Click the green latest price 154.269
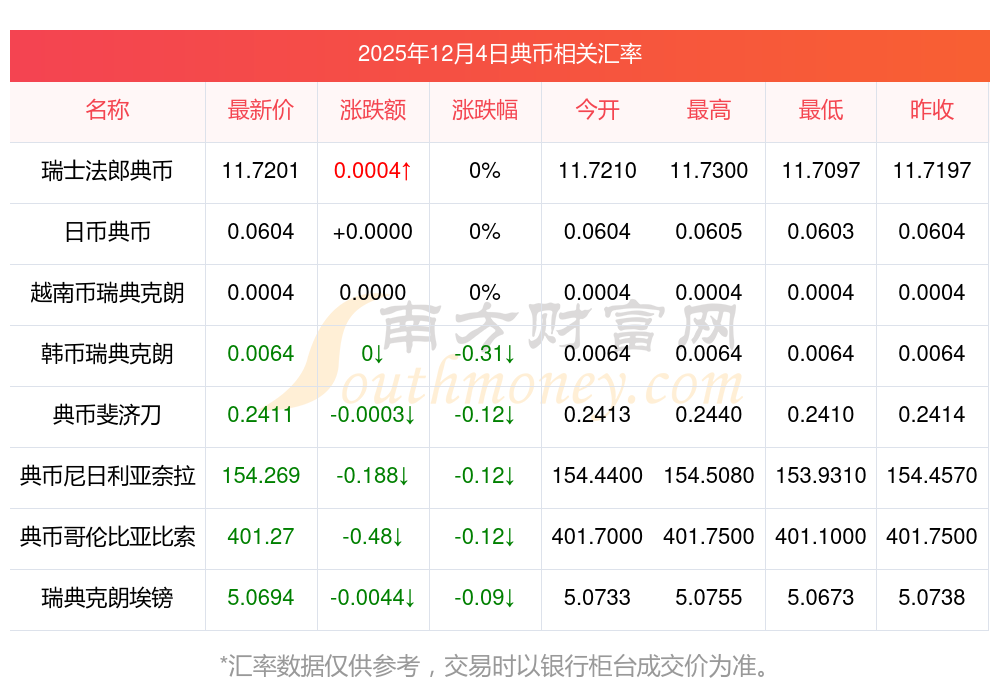Screen dimensions: 1000x697 [x=260, y=476]
